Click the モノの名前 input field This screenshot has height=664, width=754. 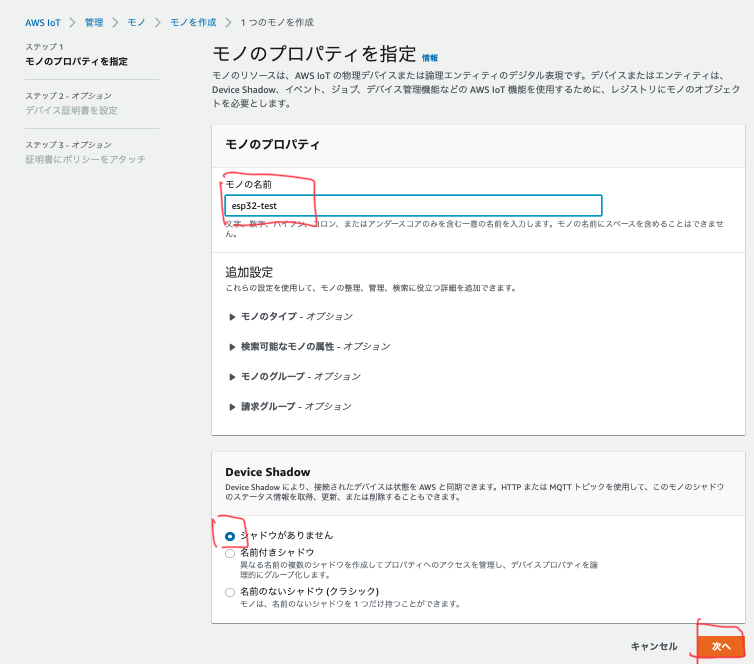pos(413,206)
